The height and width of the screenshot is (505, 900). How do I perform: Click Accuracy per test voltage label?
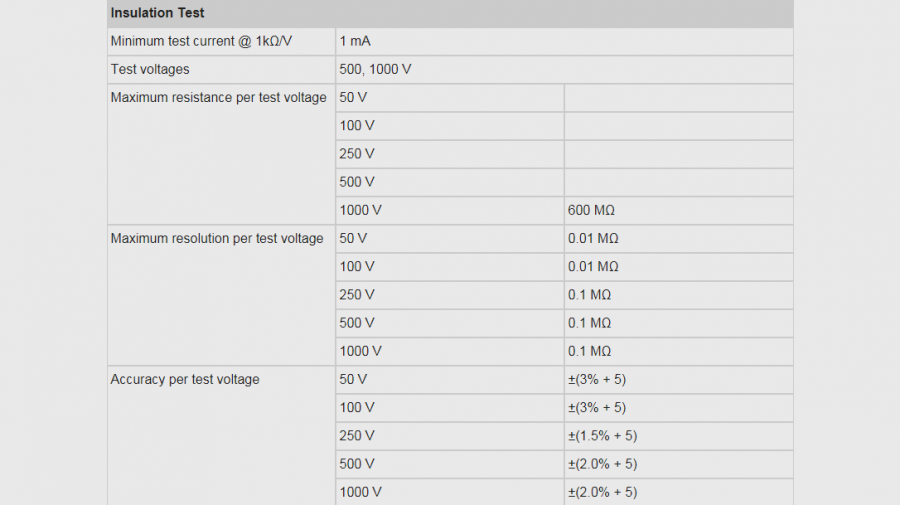pos(185,379)
